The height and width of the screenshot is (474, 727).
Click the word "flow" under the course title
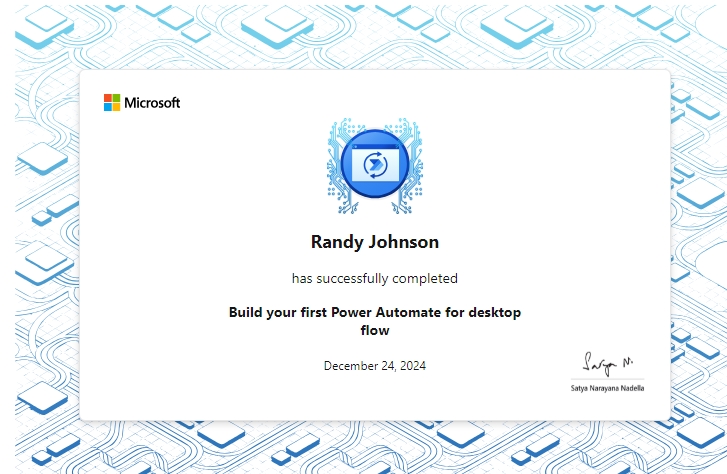point(375,330)
